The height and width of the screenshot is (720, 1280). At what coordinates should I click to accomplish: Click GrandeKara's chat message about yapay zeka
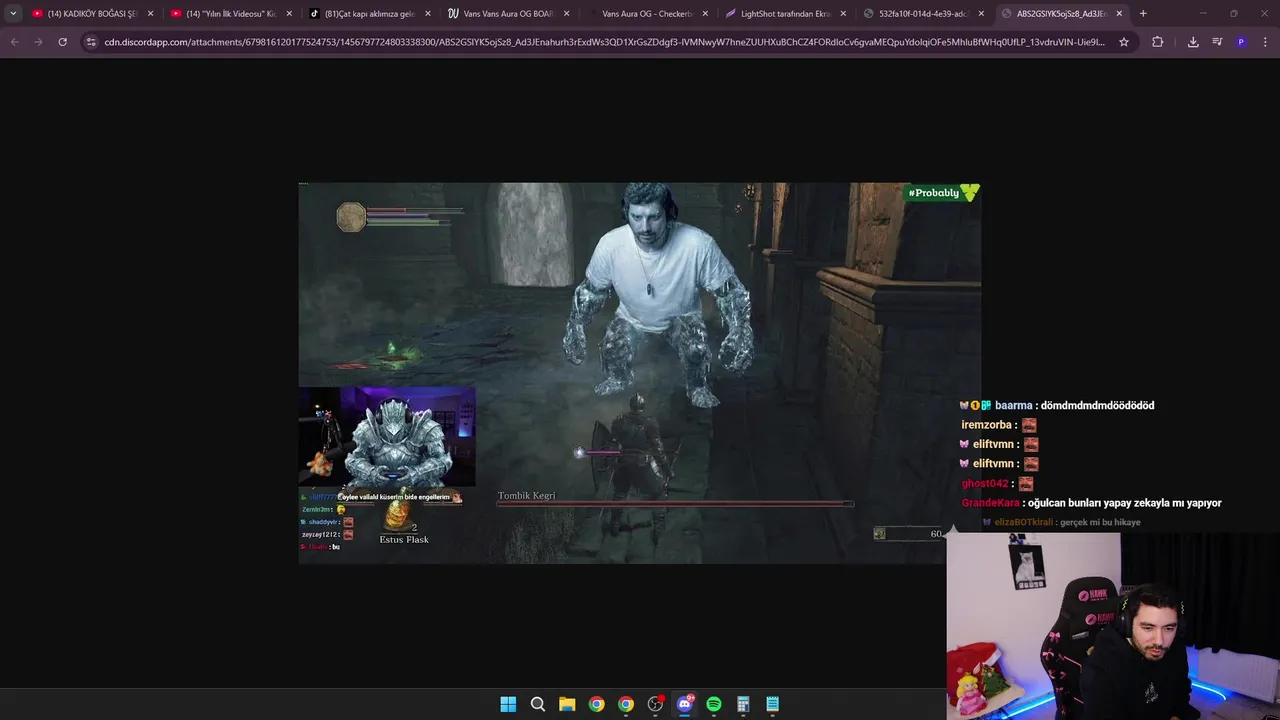(1091, 503)
